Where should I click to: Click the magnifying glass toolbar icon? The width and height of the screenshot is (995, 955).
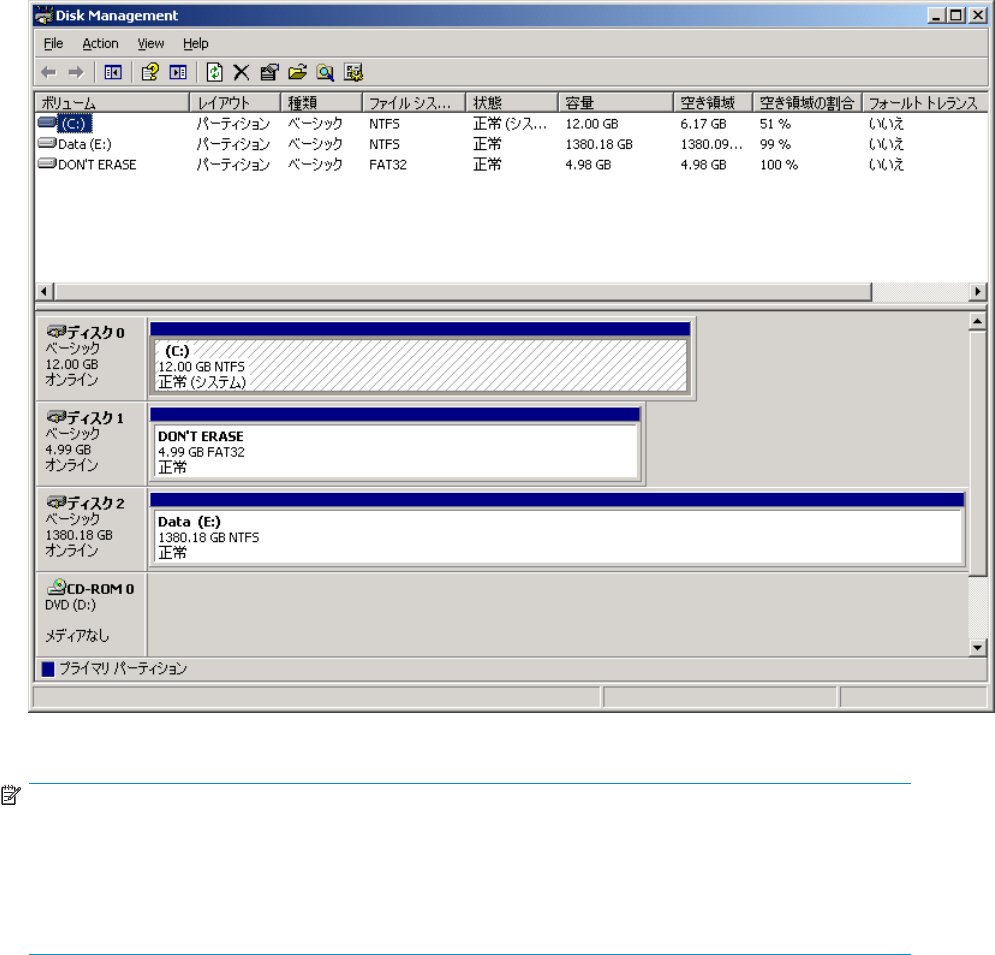325,72
